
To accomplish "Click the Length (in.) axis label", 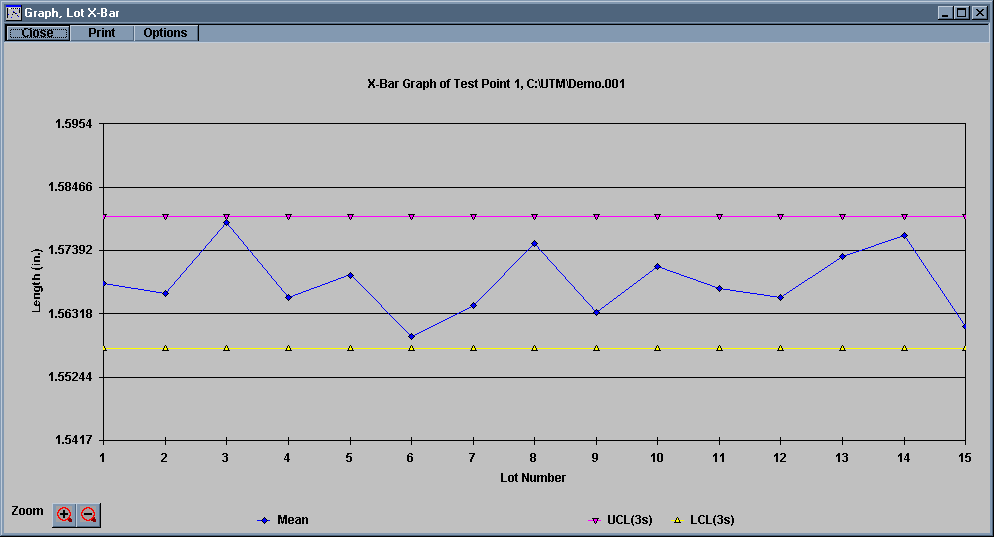I will click(x=36, y=280).
